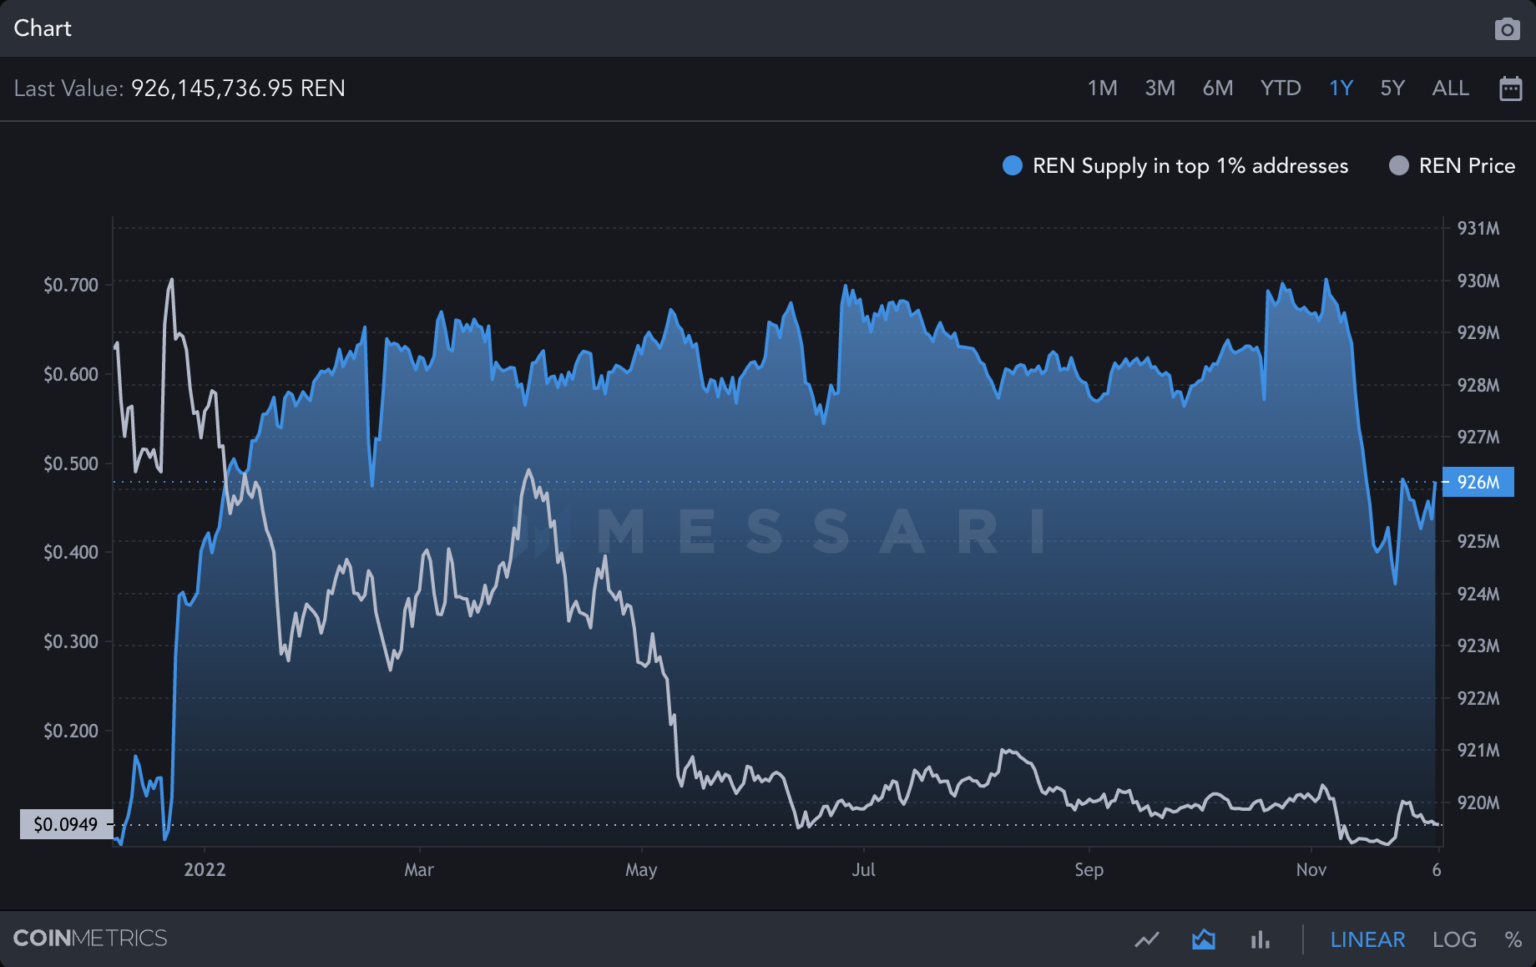
Task: Switch the scale to LOG
Action: [x=1454, y=939]
